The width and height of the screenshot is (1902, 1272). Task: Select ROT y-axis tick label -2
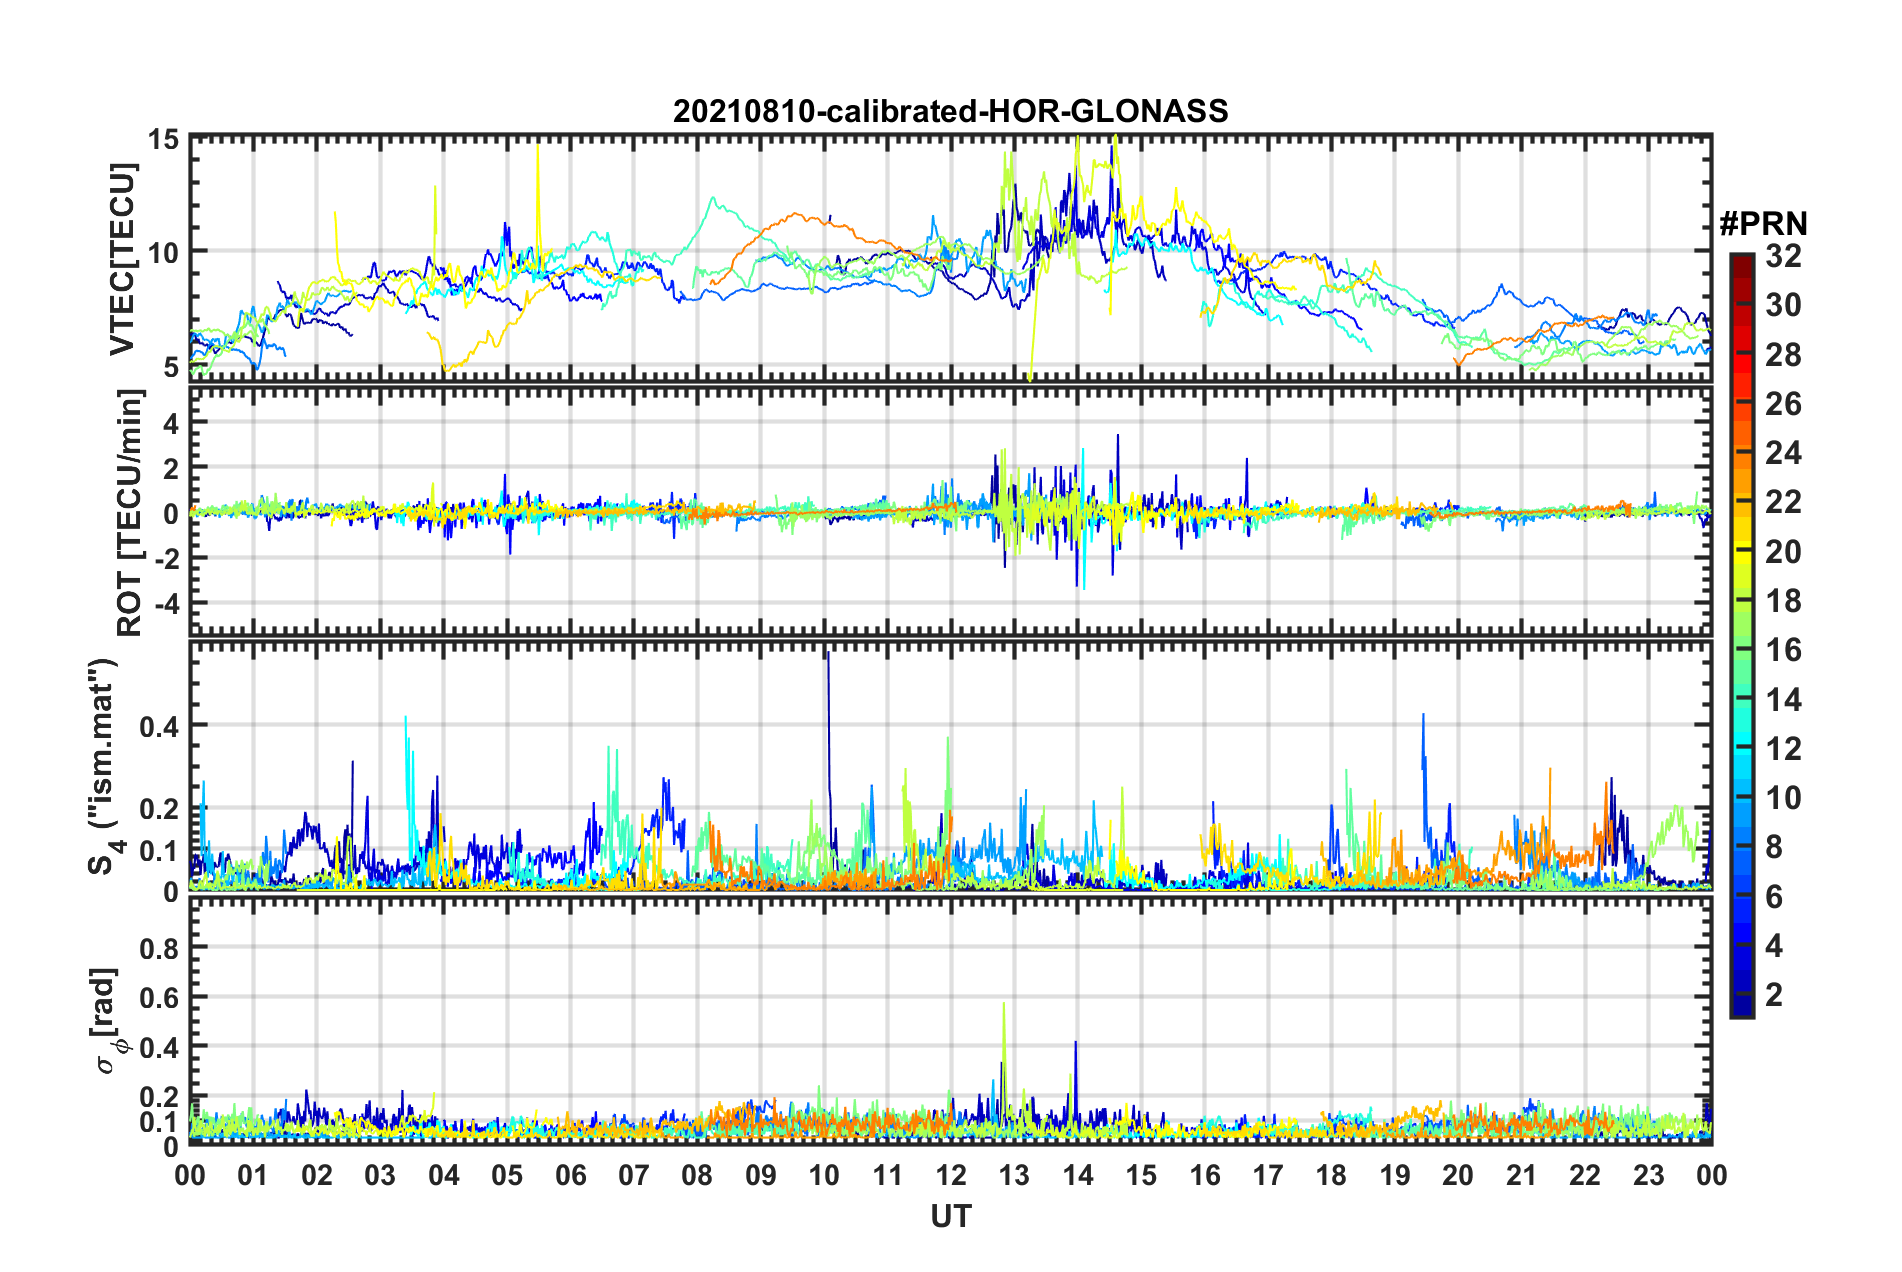tap(167, 559)
